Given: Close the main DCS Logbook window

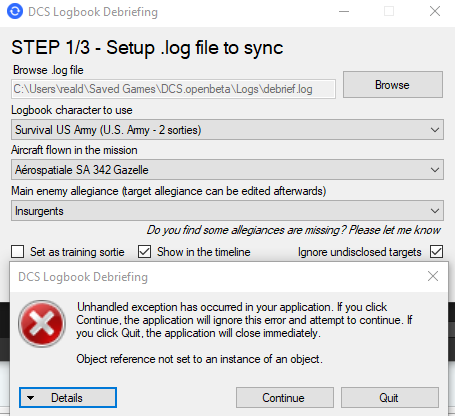Looking at the screenshot, I should [435, 11].
